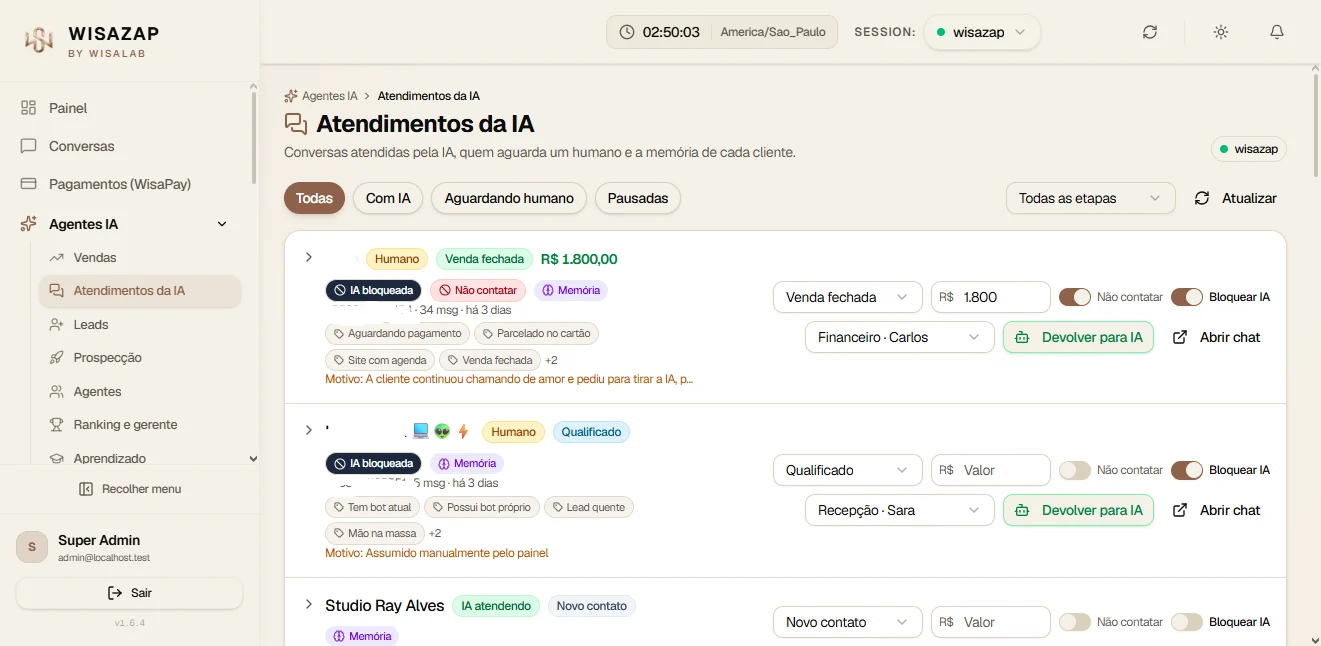Open the Venda fechada stage dropdown
The height and width of the screenshot is (646, 1321).
848,297
